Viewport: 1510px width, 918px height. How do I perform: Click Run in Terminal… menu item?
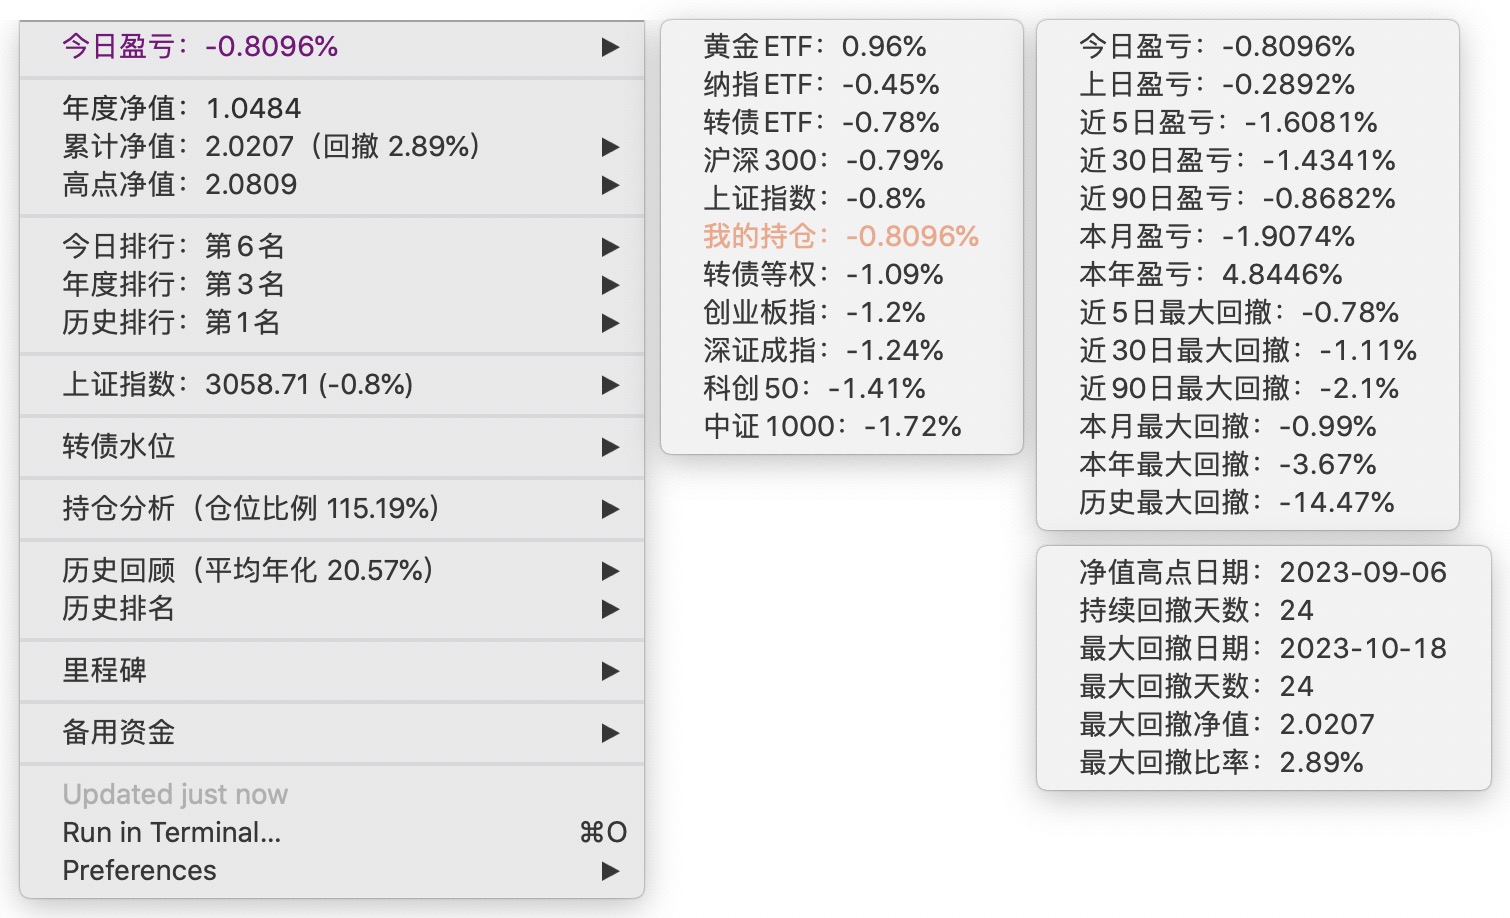tap(172, 832)
